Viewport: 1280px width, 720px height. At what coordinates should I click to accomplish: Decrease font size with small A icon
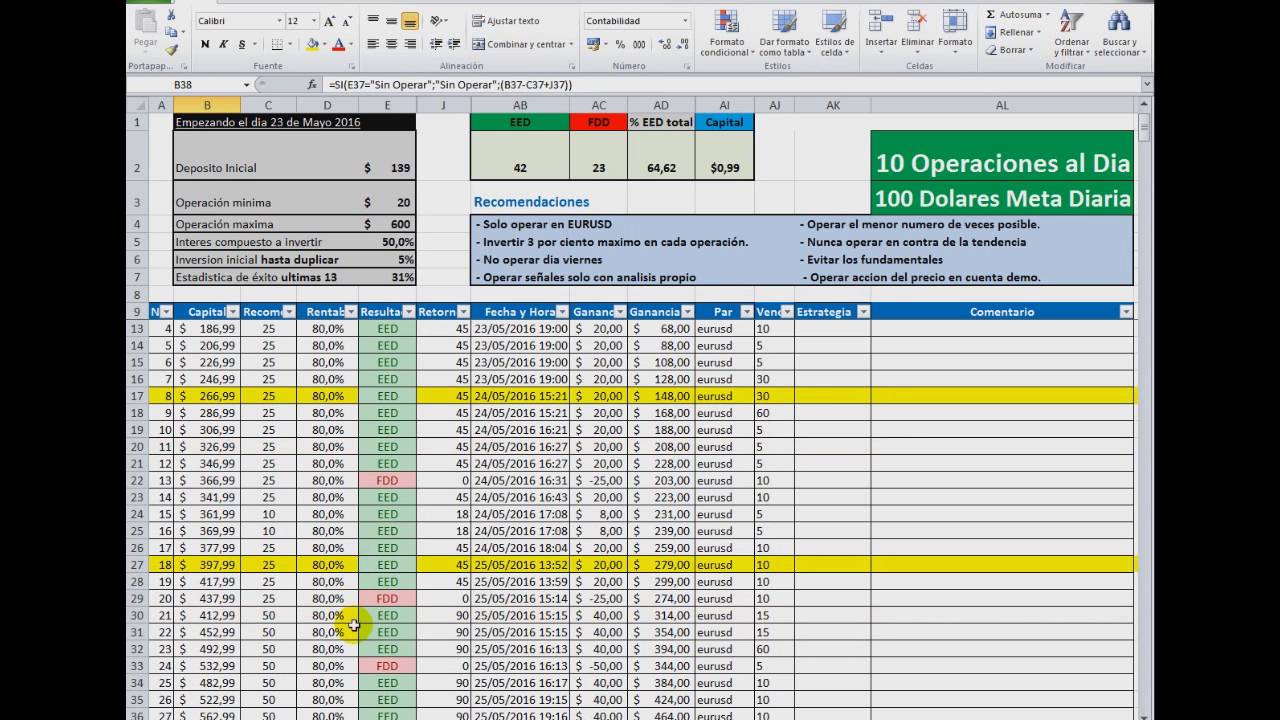click(346, 20)
